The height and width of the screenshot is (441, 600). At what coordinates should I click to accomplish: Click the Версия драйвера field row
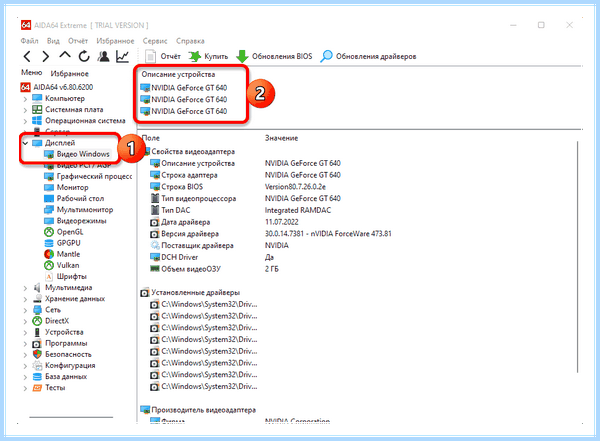pyautogui.click(x=271, y=234)
